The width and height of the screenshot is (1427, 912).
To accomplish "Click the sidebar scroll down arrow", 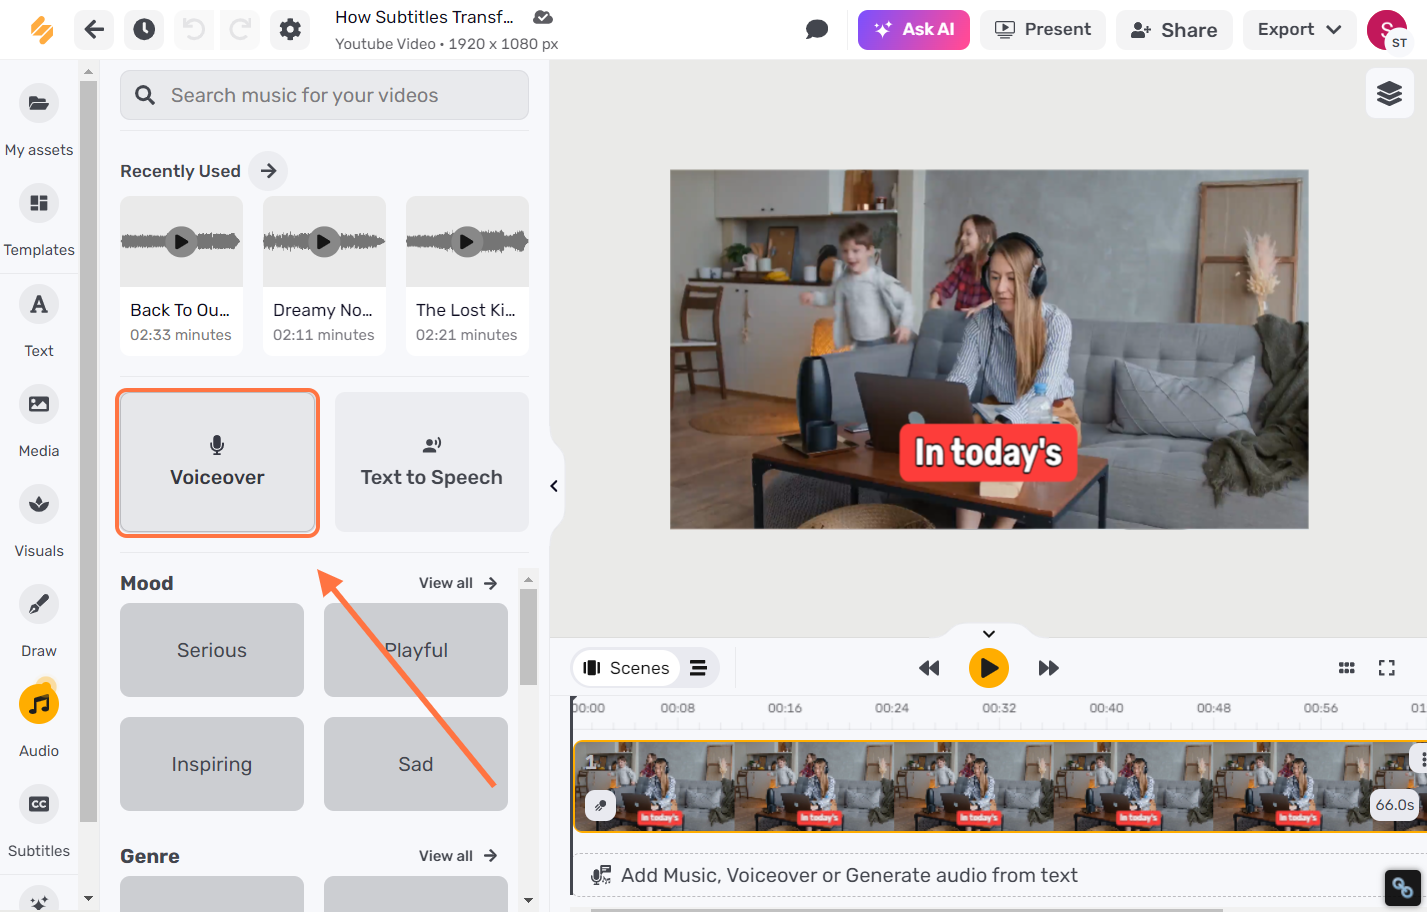I will [x=89, y=899].
